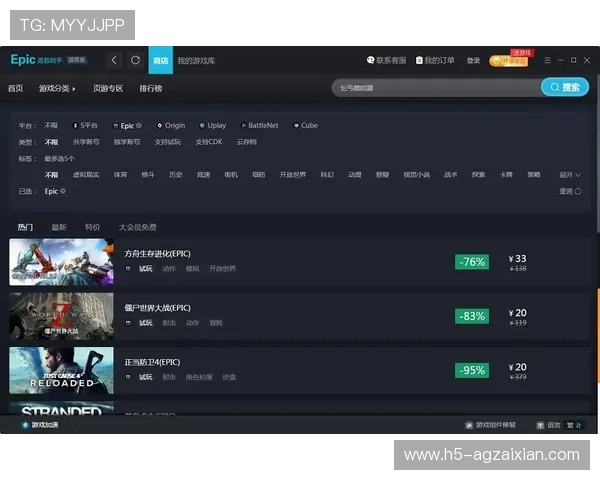Open 联系客服 customer service

click(386, 60)
